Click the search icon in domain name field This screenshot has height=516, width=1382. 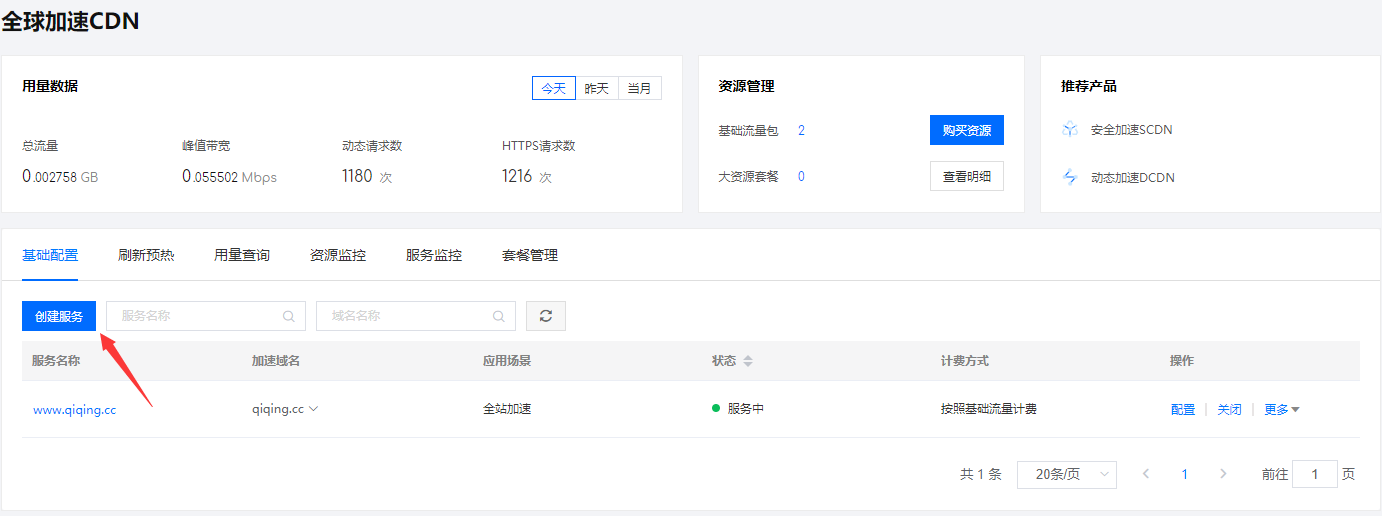(498, 316)
